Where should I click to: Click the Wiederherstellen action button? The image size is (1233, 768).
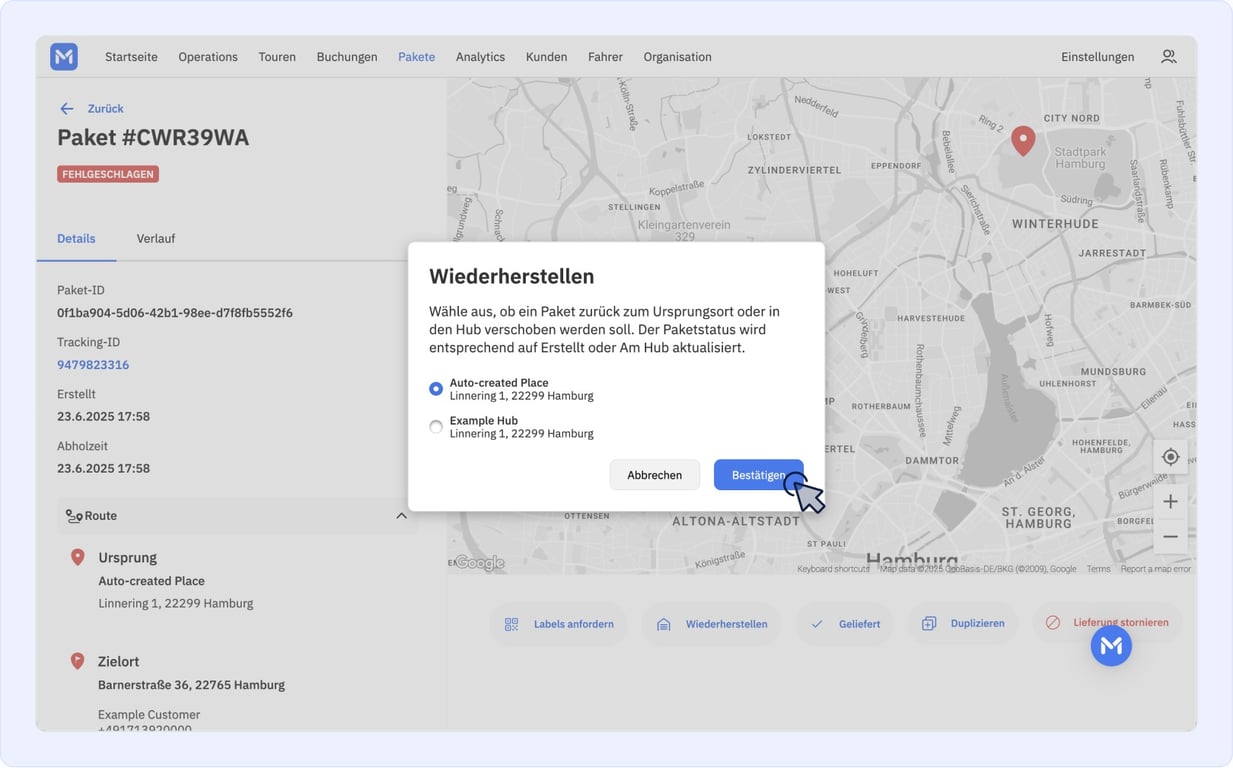(711, 624)
